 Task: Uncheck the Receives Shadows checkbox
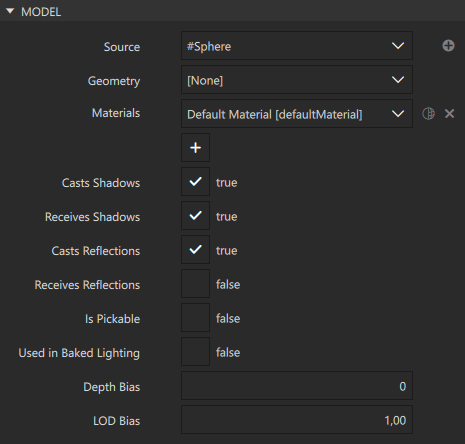tap(195, 216)
